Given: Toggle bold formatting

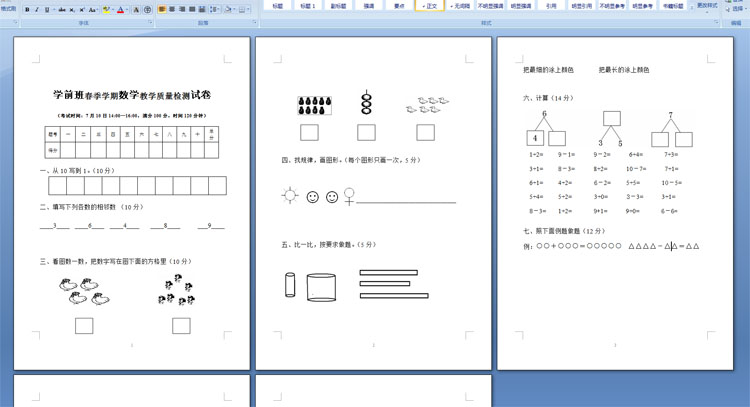Looking at the screenshot, I should pyautogui.click(x=27, y=10).
